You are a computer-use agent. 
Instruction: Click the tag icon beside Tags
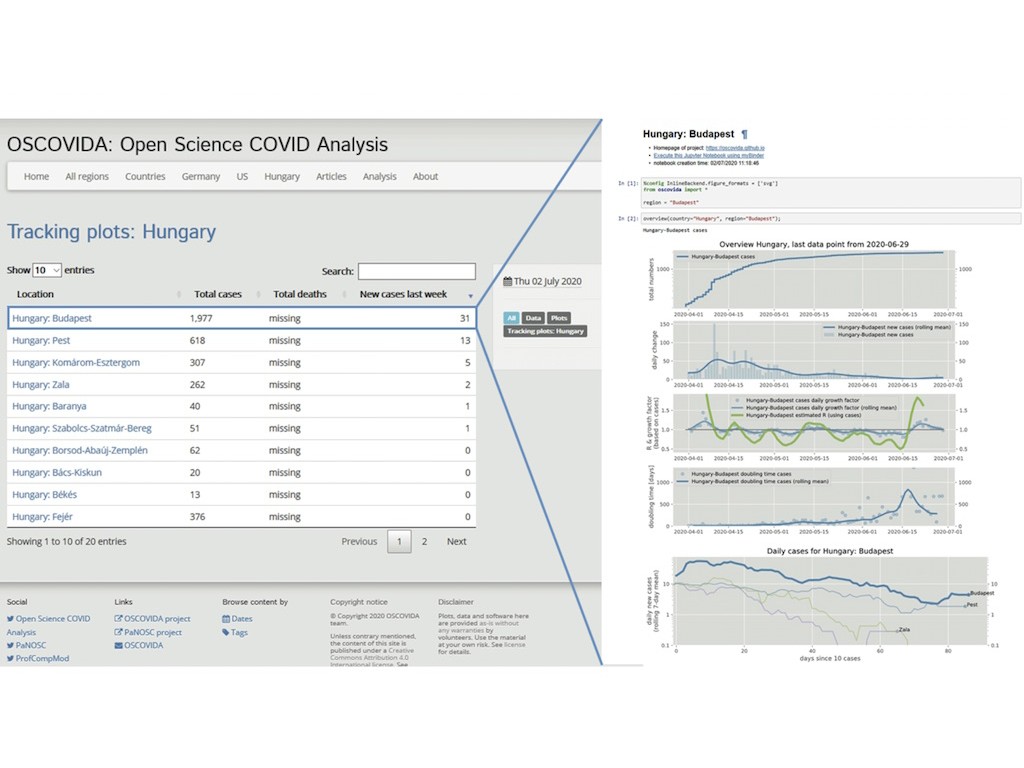pos(226,632)
